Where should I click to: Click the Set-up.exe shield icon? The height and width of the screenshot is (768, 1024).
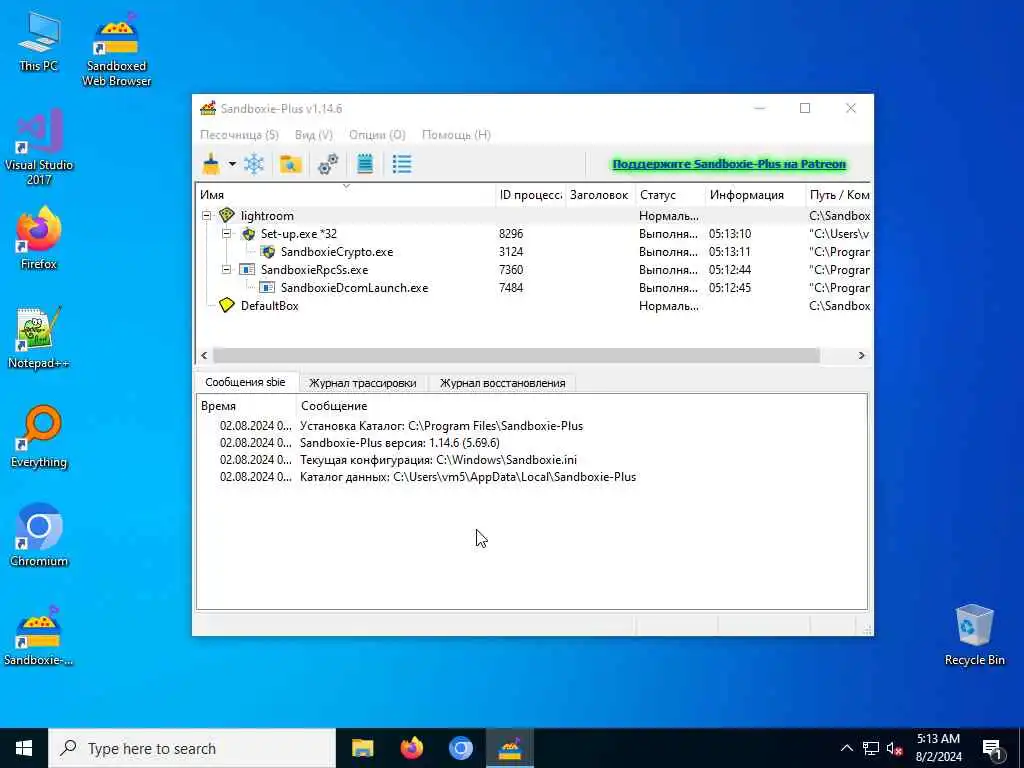point(248,234)
